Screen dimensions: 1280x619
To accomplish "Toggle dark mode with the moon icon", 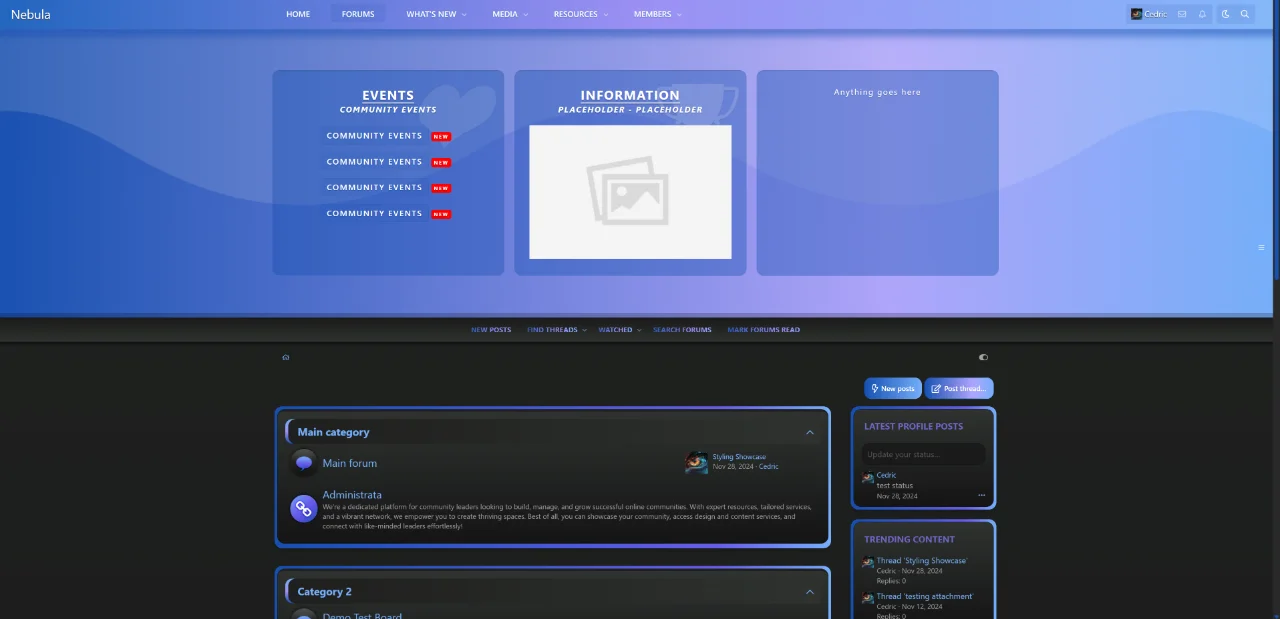I will click(1225, 14).
